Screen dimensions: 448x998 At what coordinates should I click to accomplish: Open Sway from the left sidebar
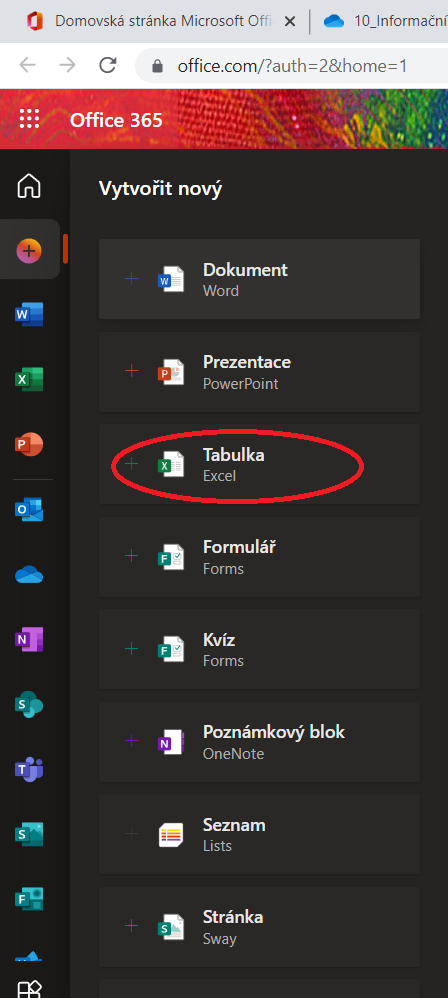click(29, 834)
